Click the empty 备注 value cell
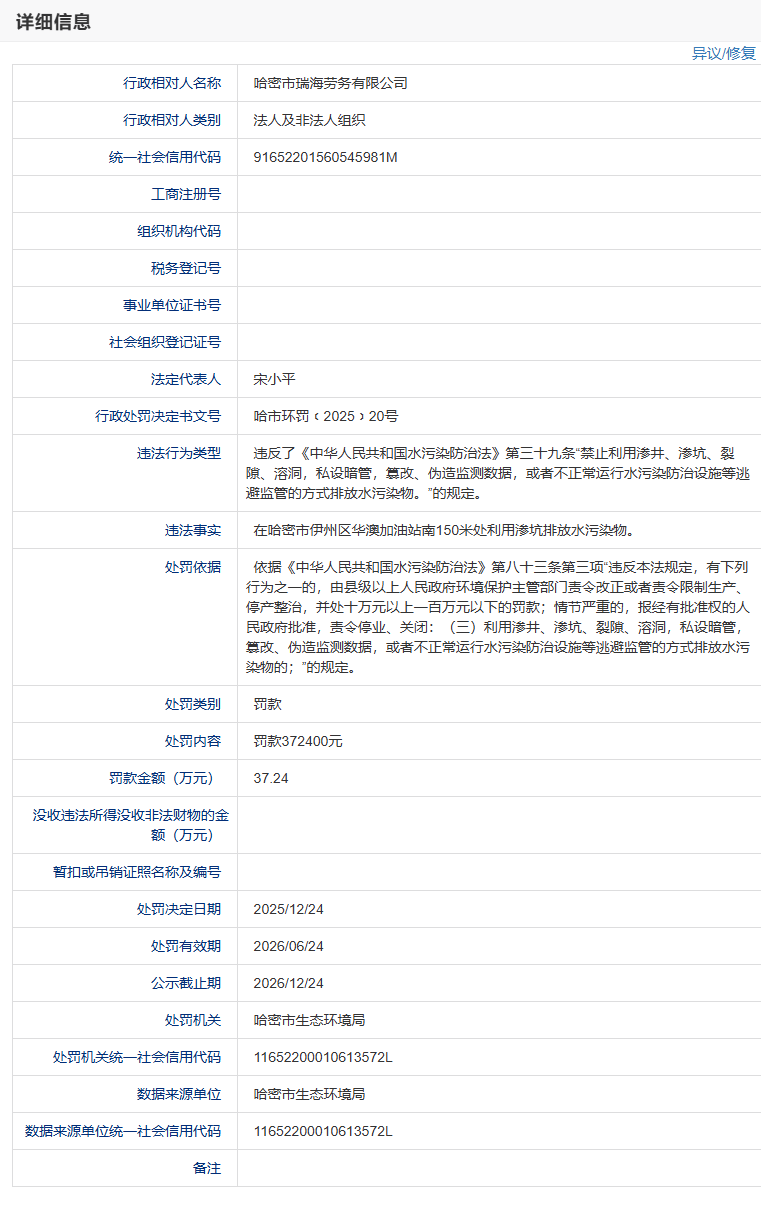This screenshot has height=1206, width=761. pyautogui.click(x=497, y=1168)
